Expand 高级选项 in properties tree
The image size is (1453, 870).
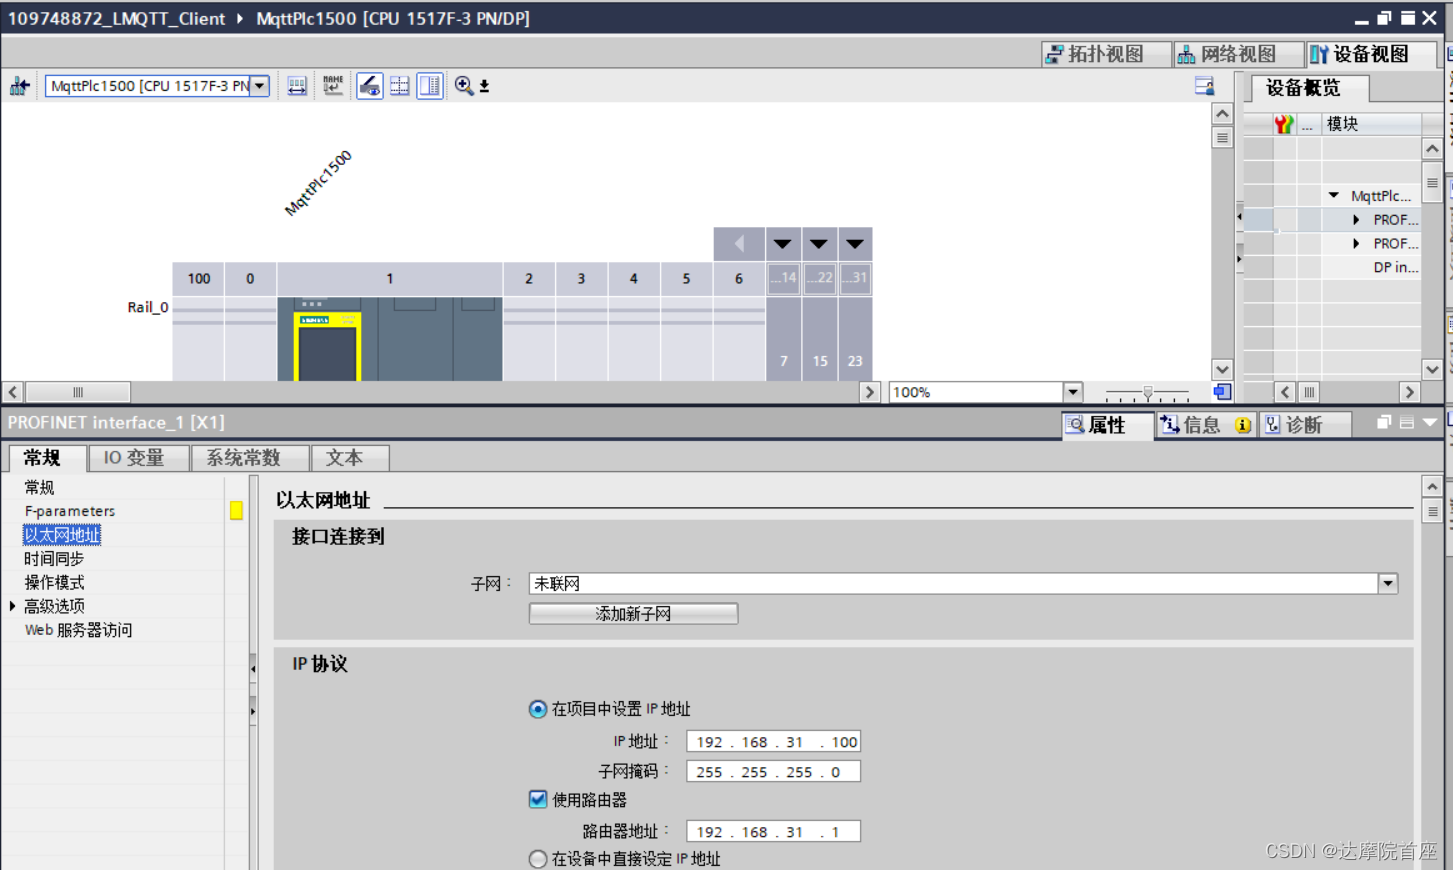pyautogui.click(x=12, y=606)
